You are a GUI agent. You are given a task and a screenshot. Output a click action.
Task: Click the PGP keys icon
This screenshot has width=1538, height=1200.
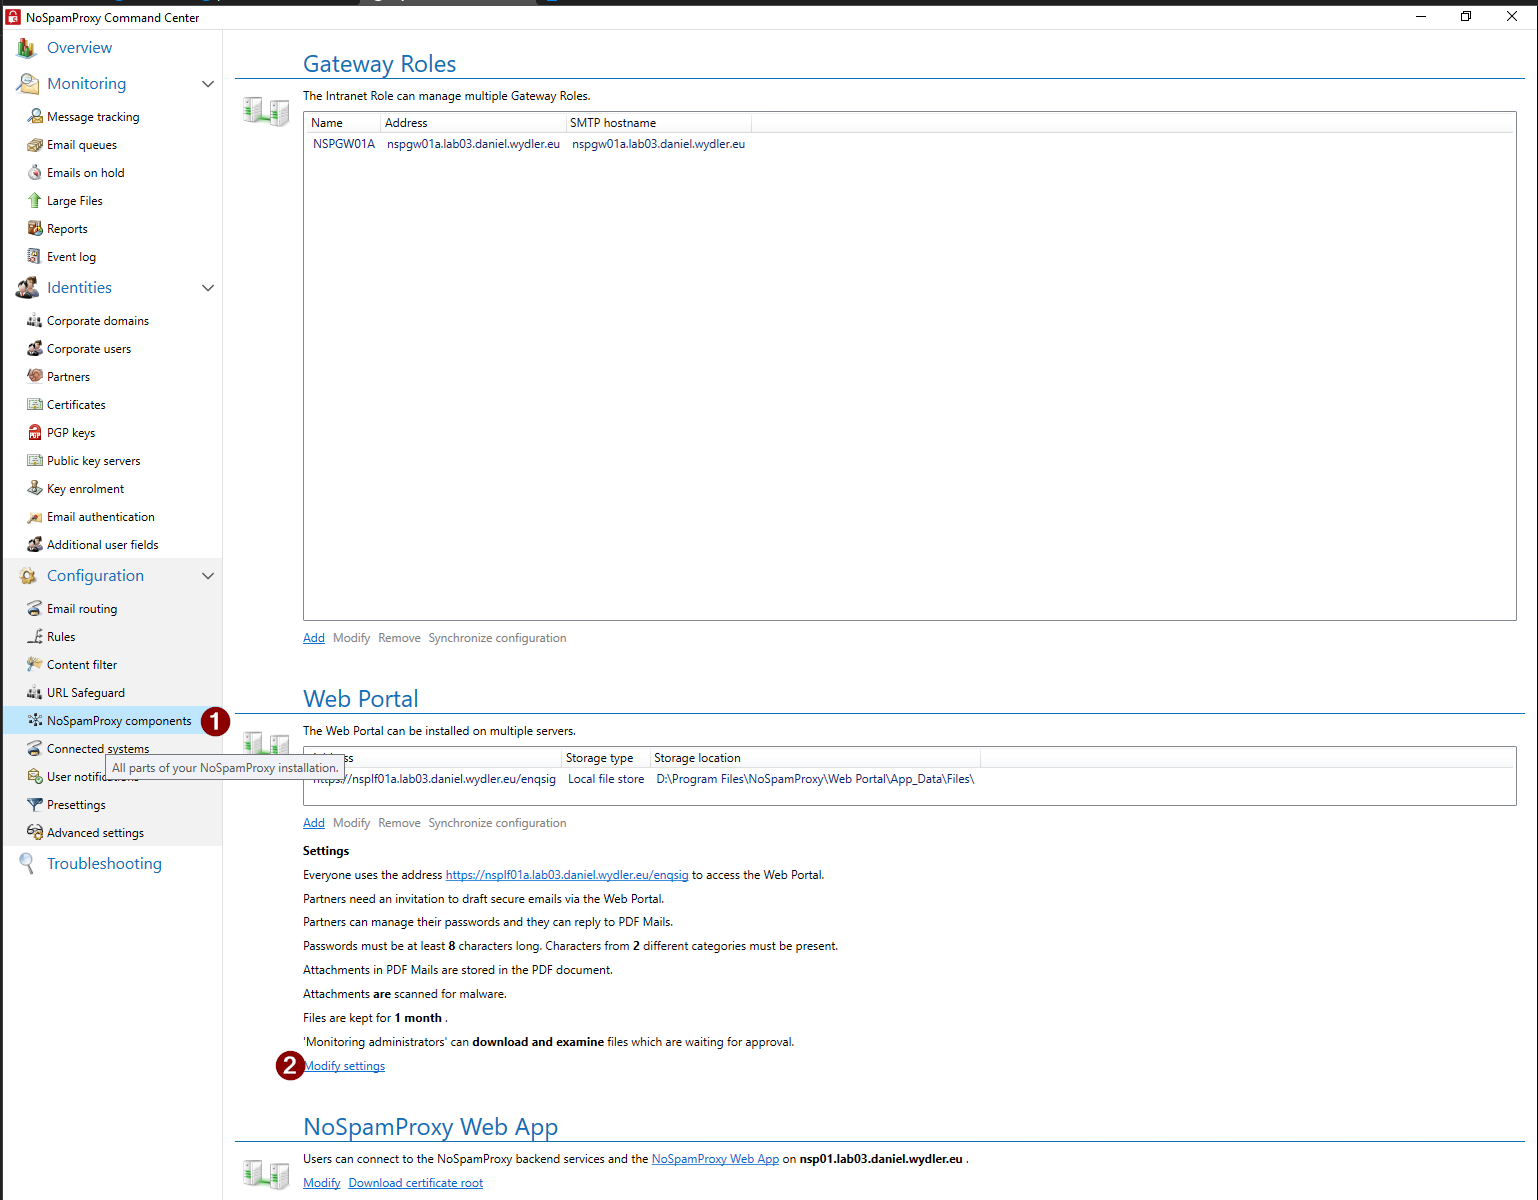click(35, 433)
